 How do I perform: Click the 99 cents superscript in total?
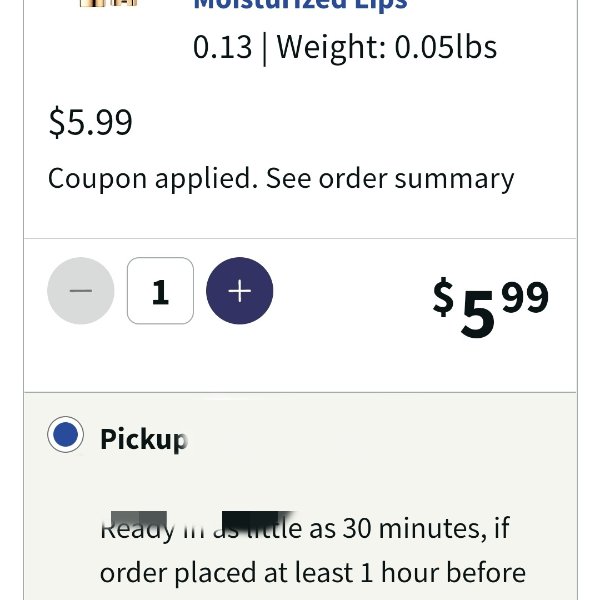(525, 297)
